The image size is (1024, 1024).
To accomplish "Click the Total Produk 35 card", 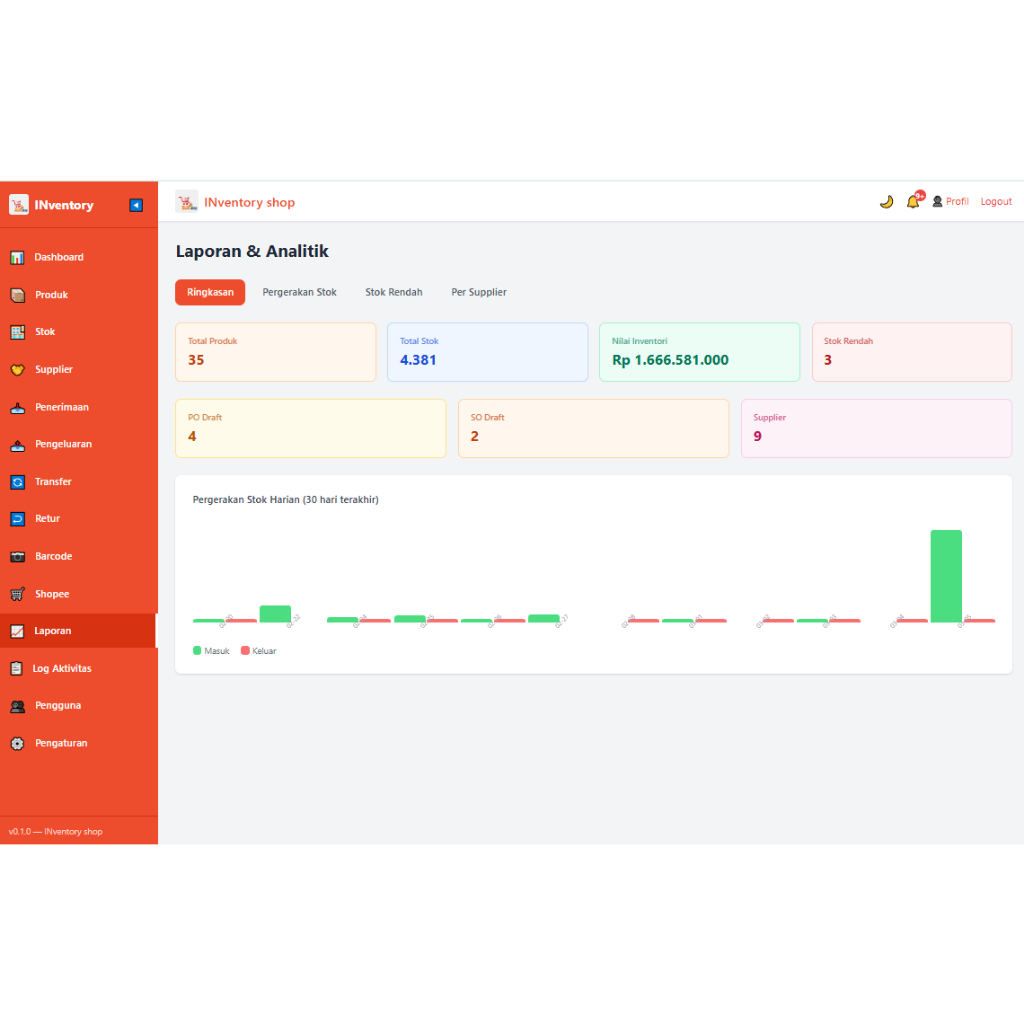I will tap(276, 352).
